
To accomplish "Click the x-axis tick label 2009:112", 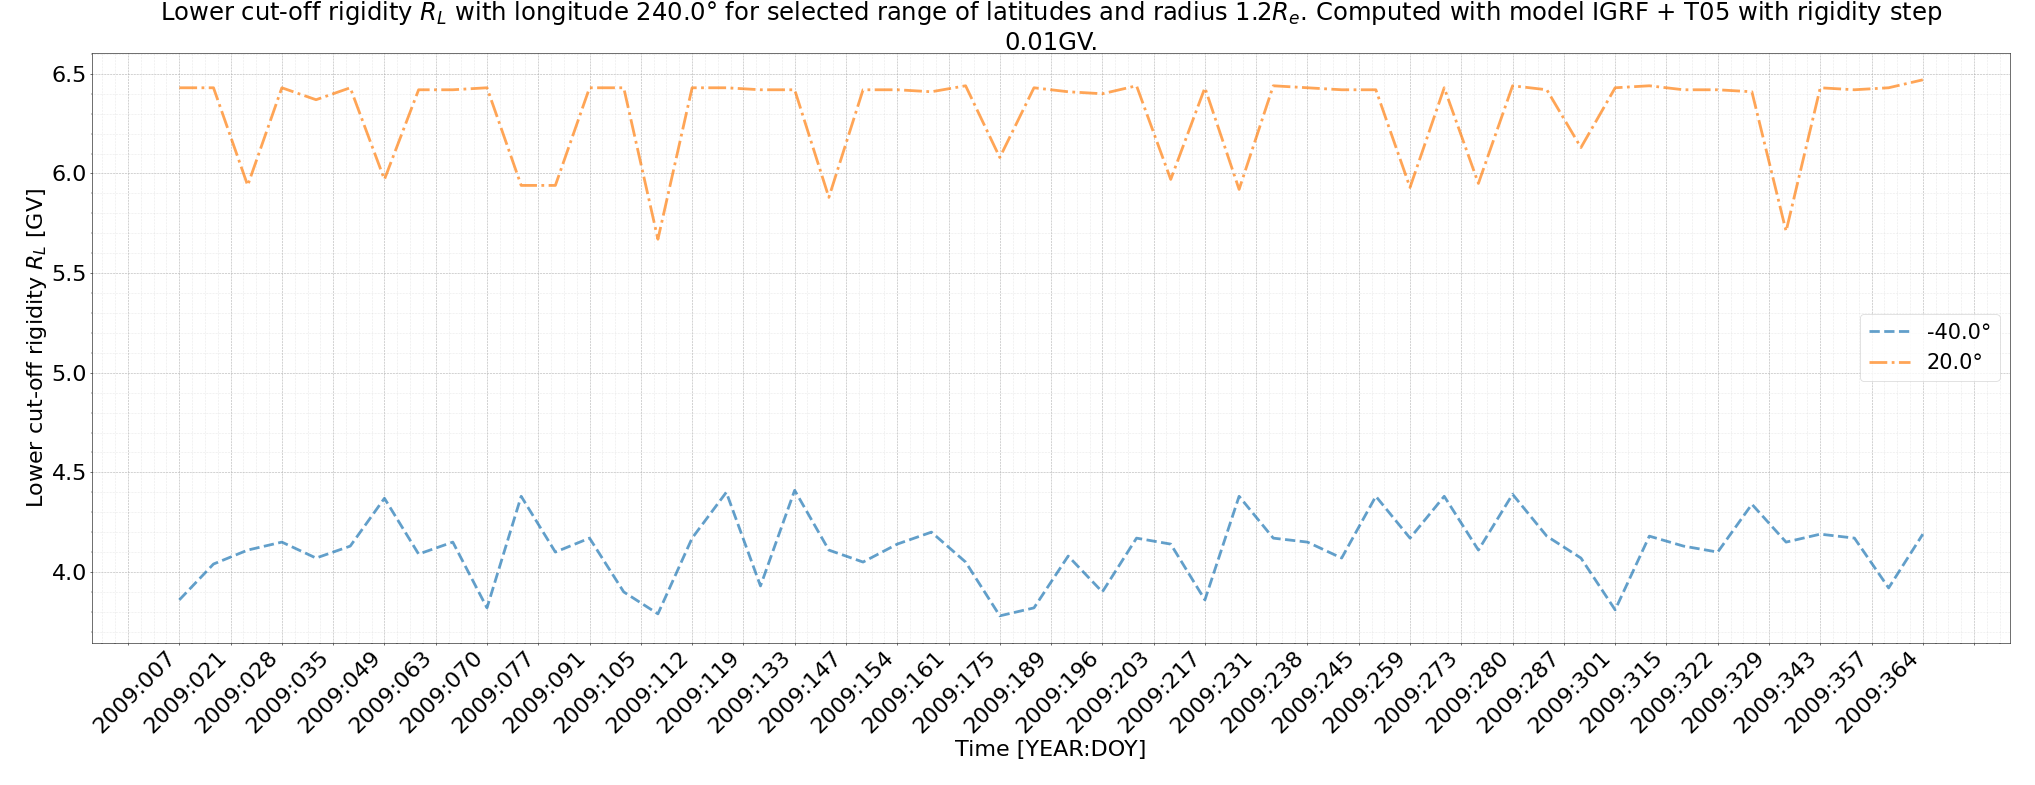I will (x=647, y=692).
